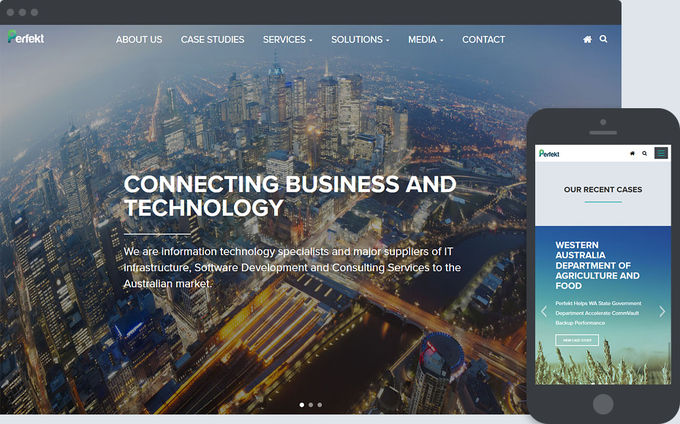The width and height of the screenshot is (680, 424).
Task: Tap the View Case Study button
Action: click(x=577, y=340)
